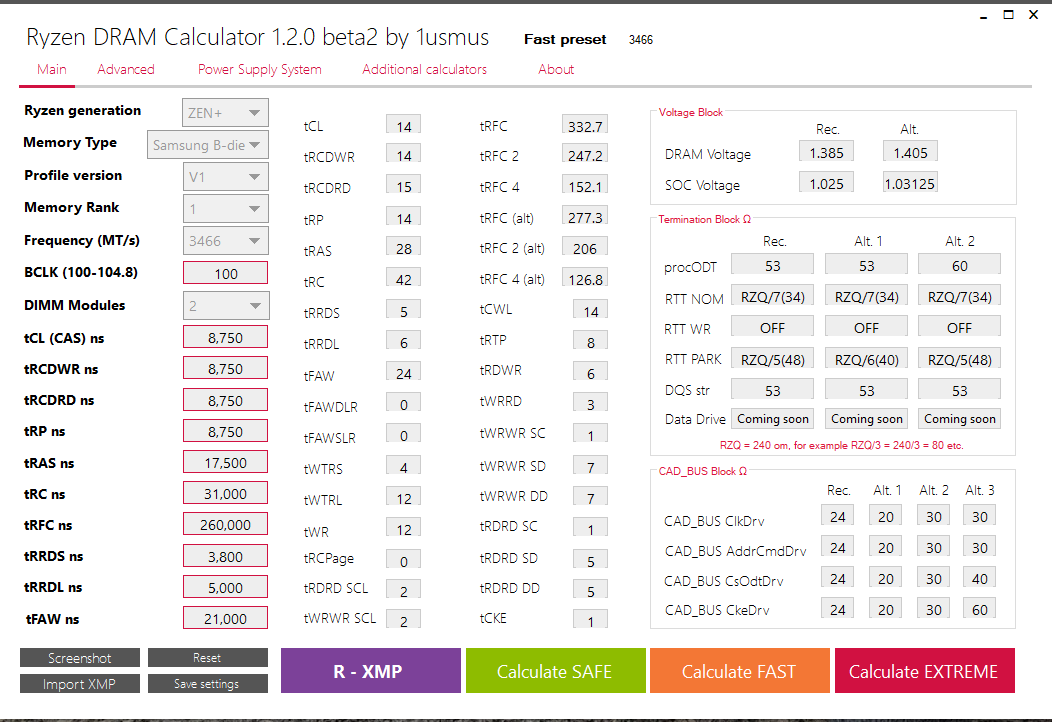The width and height of the screenshot is (1052, 722).
Task: Select the tRFC 4 (alt) value 126.8
Action: (x=585, y=278)
